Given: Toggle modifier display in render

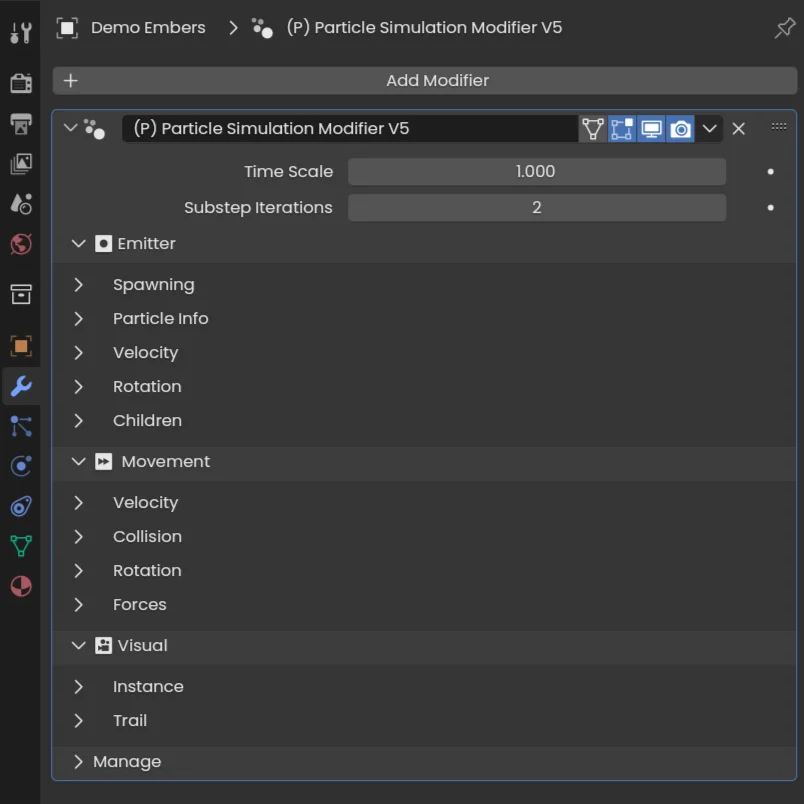Looking at the screenshot, I should [680, 129].
